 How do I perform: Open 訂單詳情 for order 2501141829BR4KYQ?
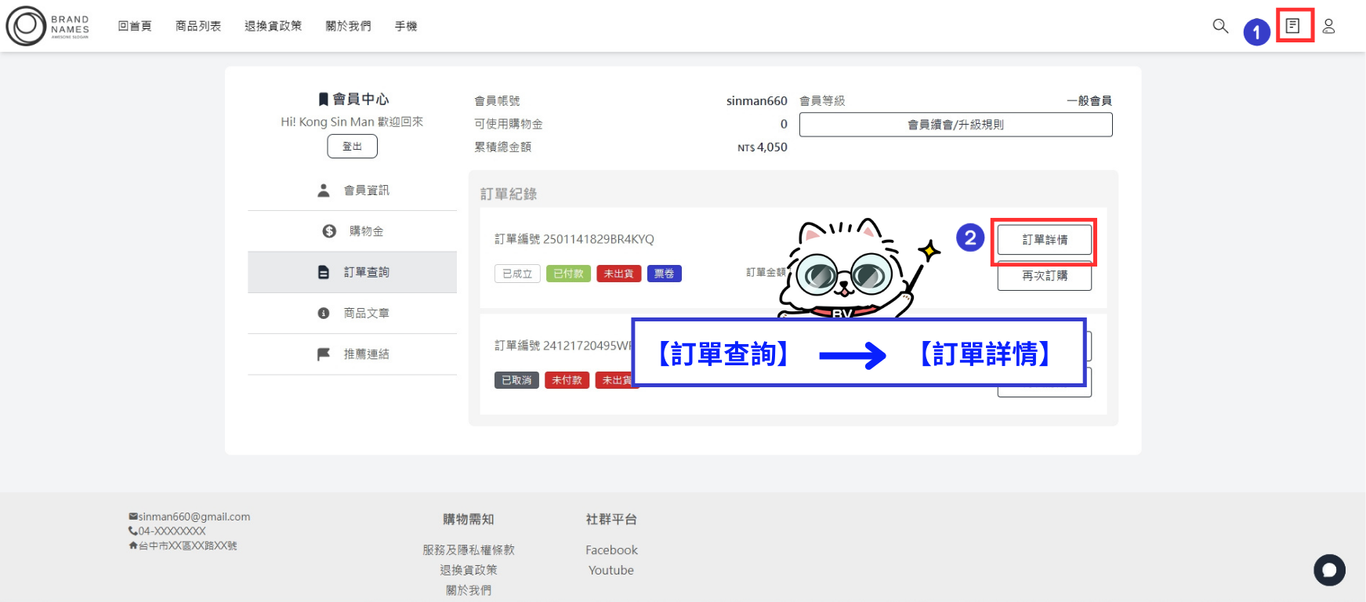pos(1044,240)
